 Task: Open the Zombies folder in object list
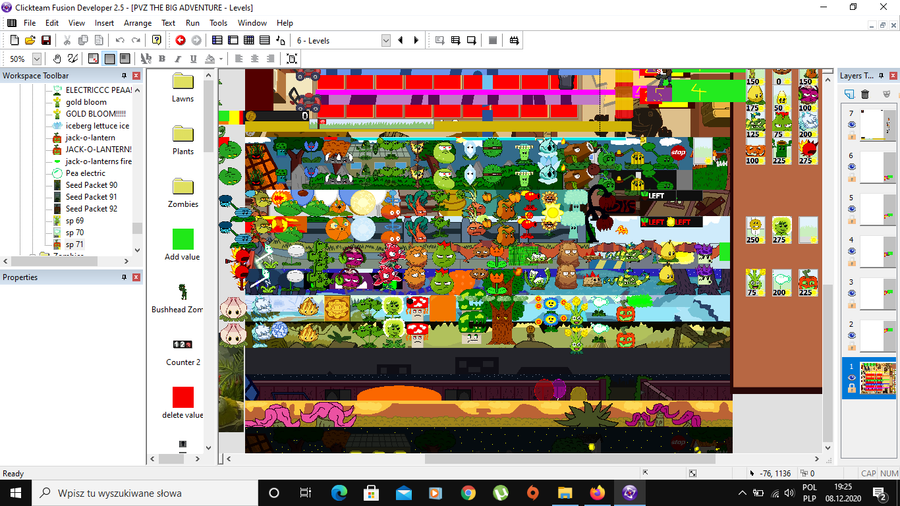[183, 193]
